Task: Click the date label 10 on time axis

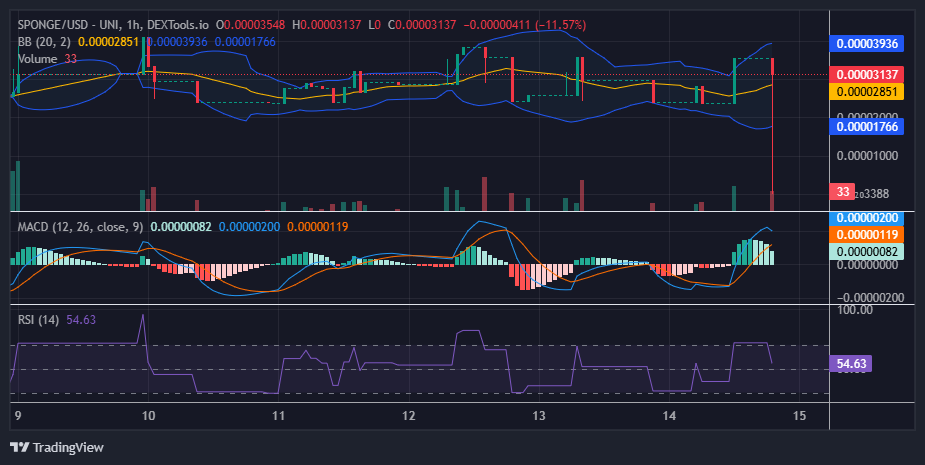Action: 148,415
